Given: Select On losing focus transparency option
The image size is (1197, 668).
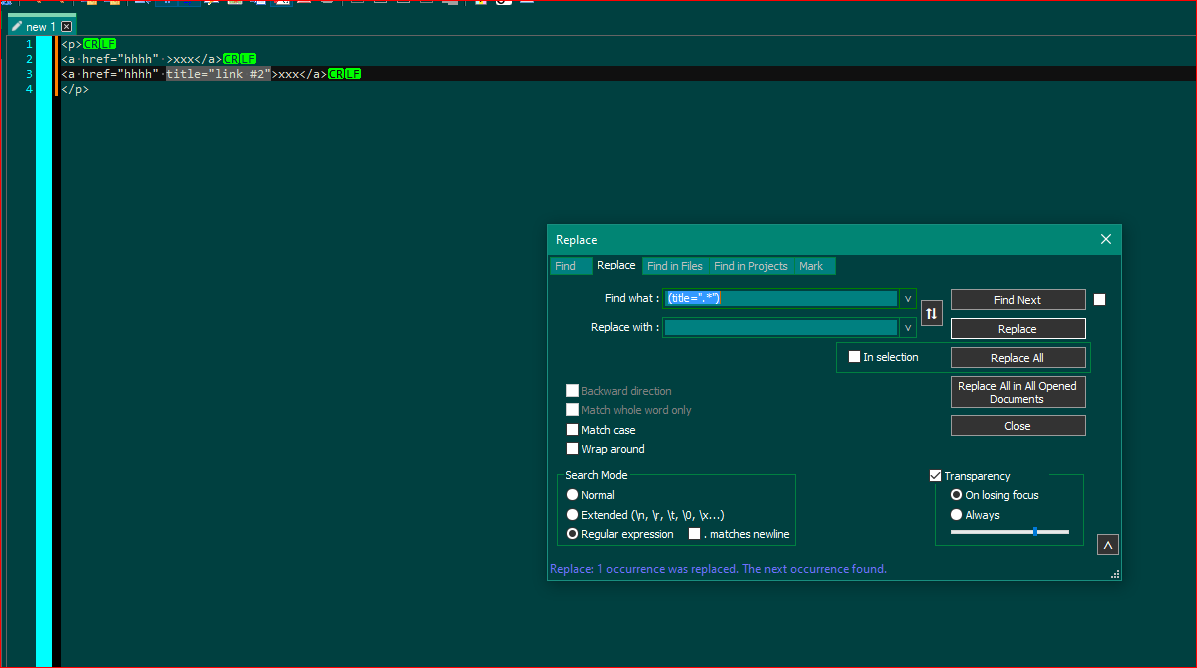Looking at the screenshot, I should (x=956, y=495).
